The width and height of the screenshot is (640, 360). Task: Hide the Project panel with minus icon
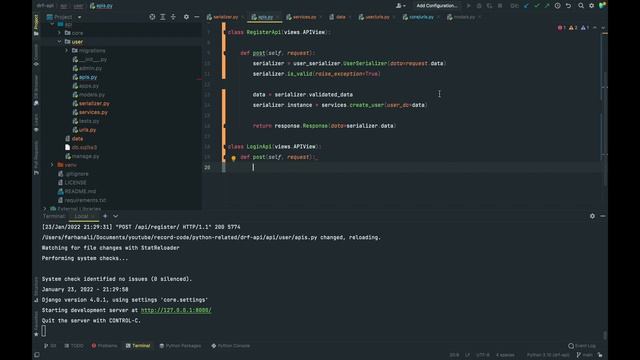[197, 17]
